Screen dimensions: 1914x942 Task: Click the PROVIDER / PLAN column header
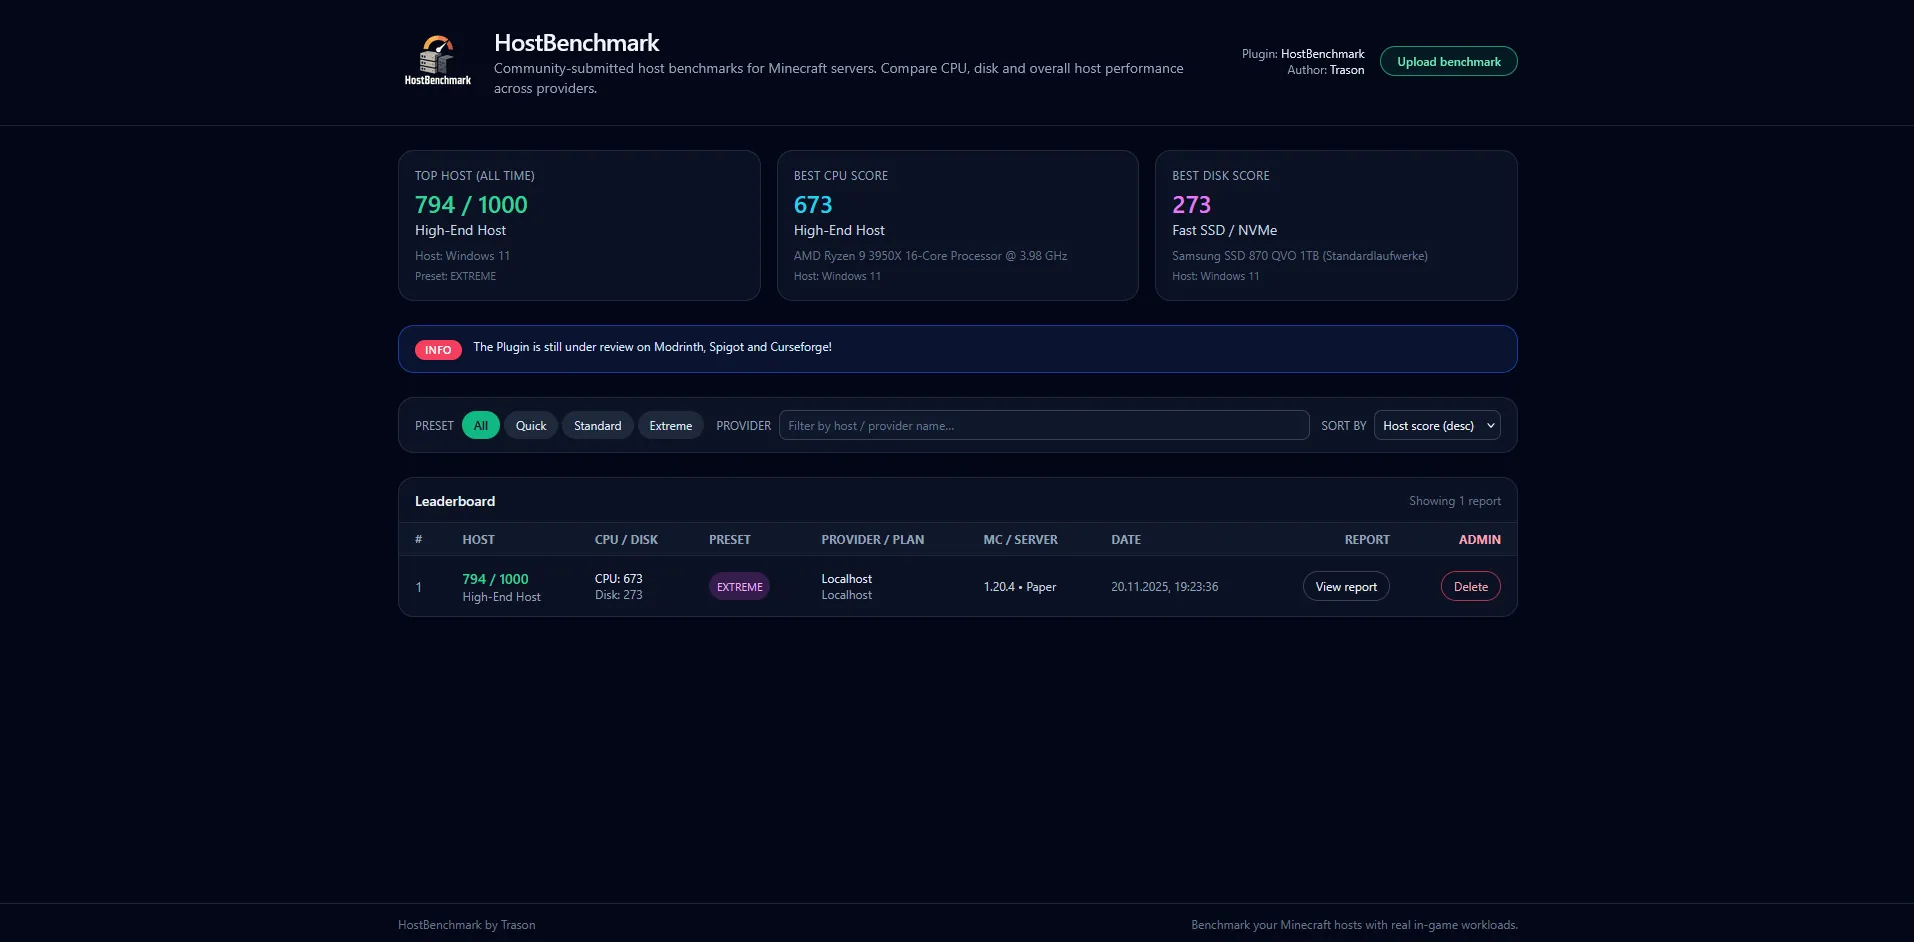tap(873, 540)
